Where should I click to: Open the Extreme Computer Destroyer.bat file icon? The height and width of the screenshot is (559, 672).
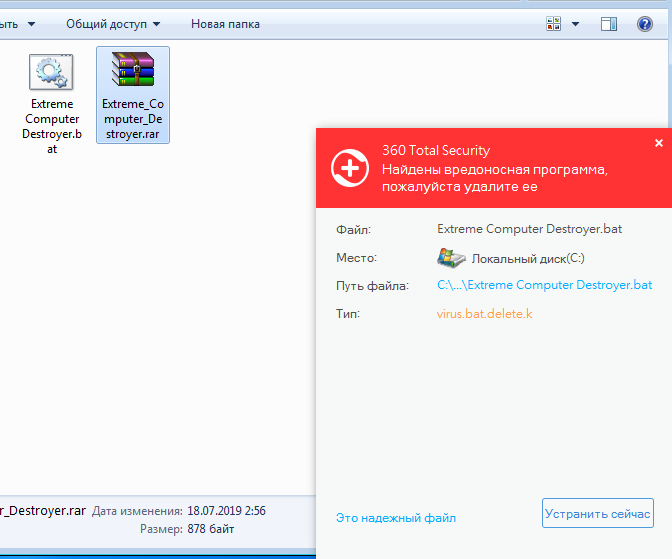(51, 72)
